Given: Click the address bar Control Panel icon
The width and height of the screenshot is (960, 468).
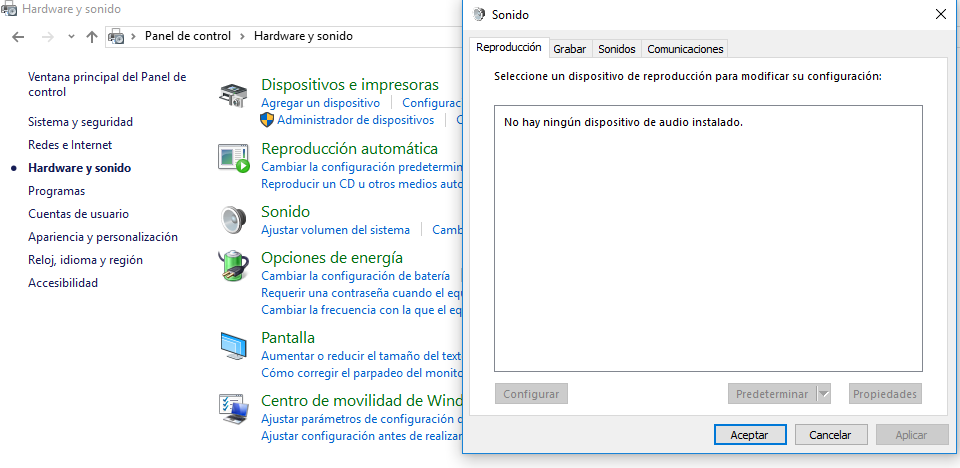Looking at the screenshot, I should coord(116,36).
